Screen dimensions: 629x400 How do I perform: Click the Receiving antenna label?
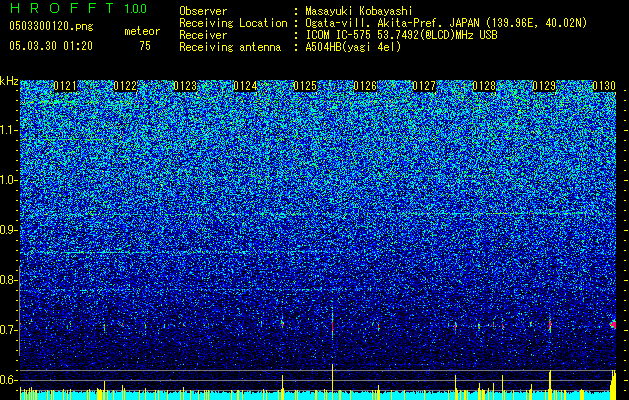(x=230, y=47)
